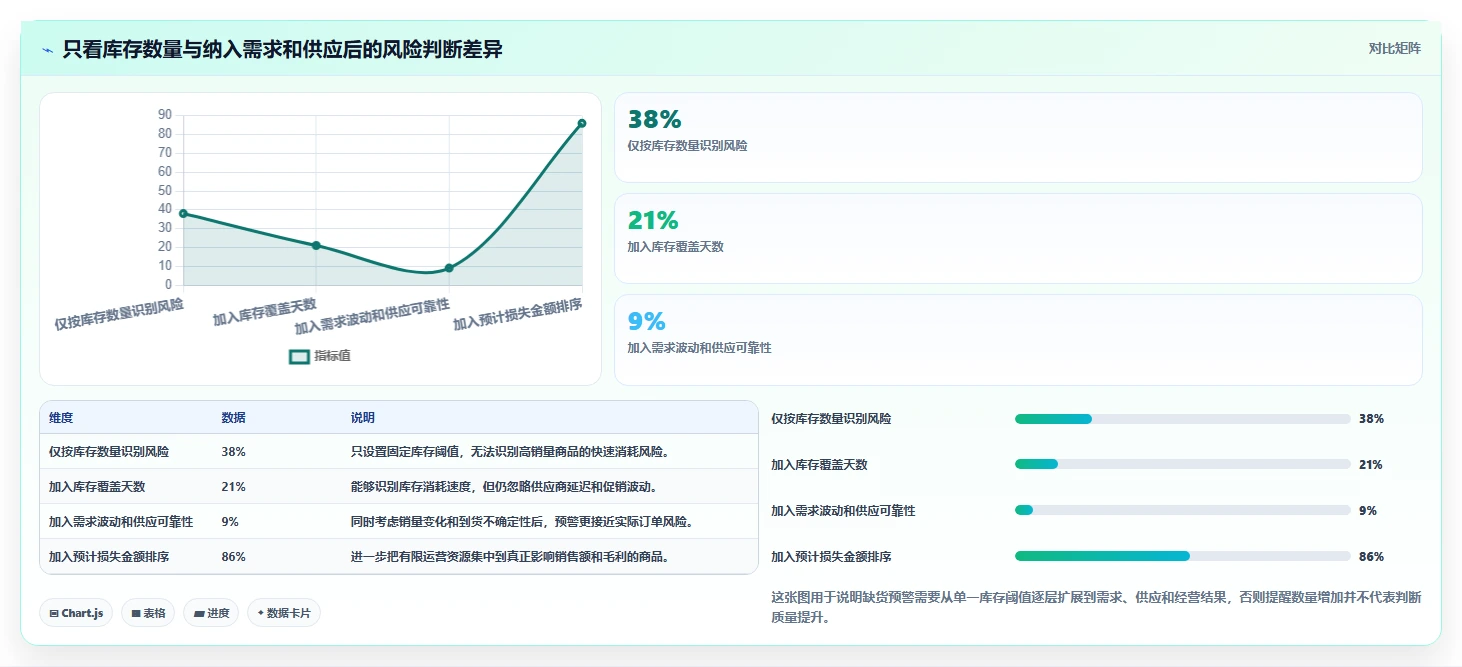This screenshot has width=1462, height=667.
Task: Click the 数据 column header
Action: tap(233, 418)
